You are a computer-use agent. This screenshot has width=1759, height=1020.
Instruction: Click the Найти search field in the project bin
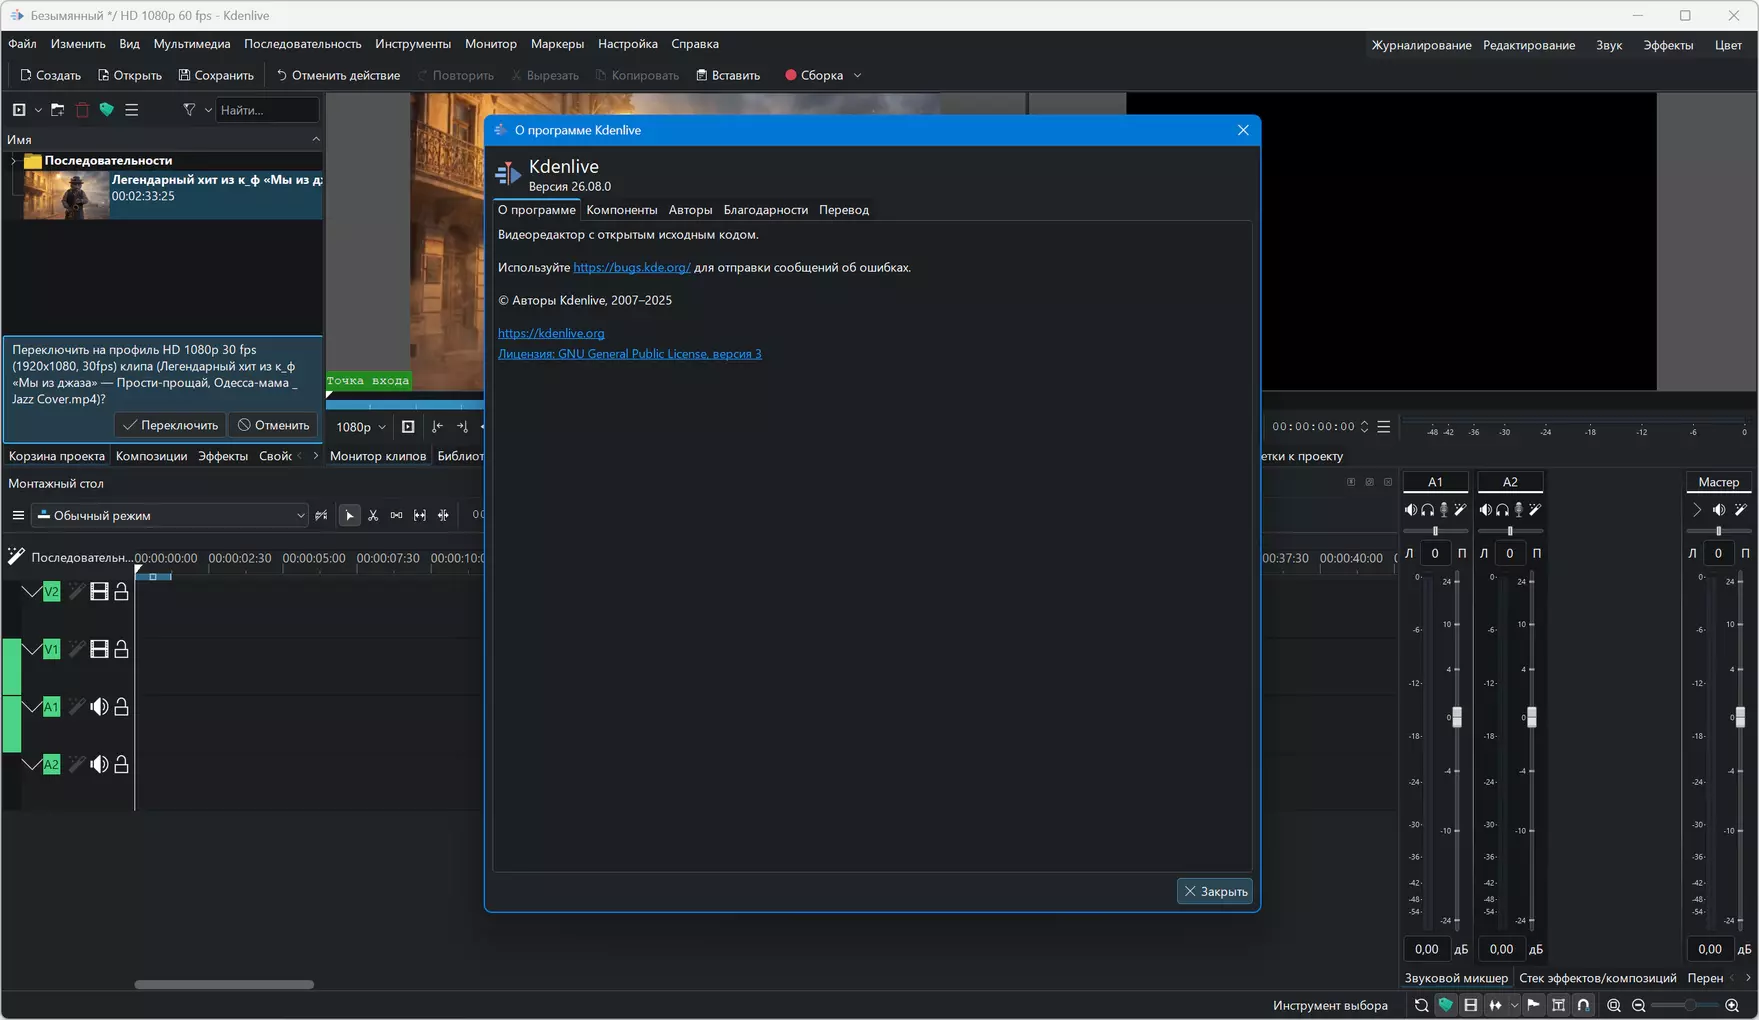pos(267,110)
